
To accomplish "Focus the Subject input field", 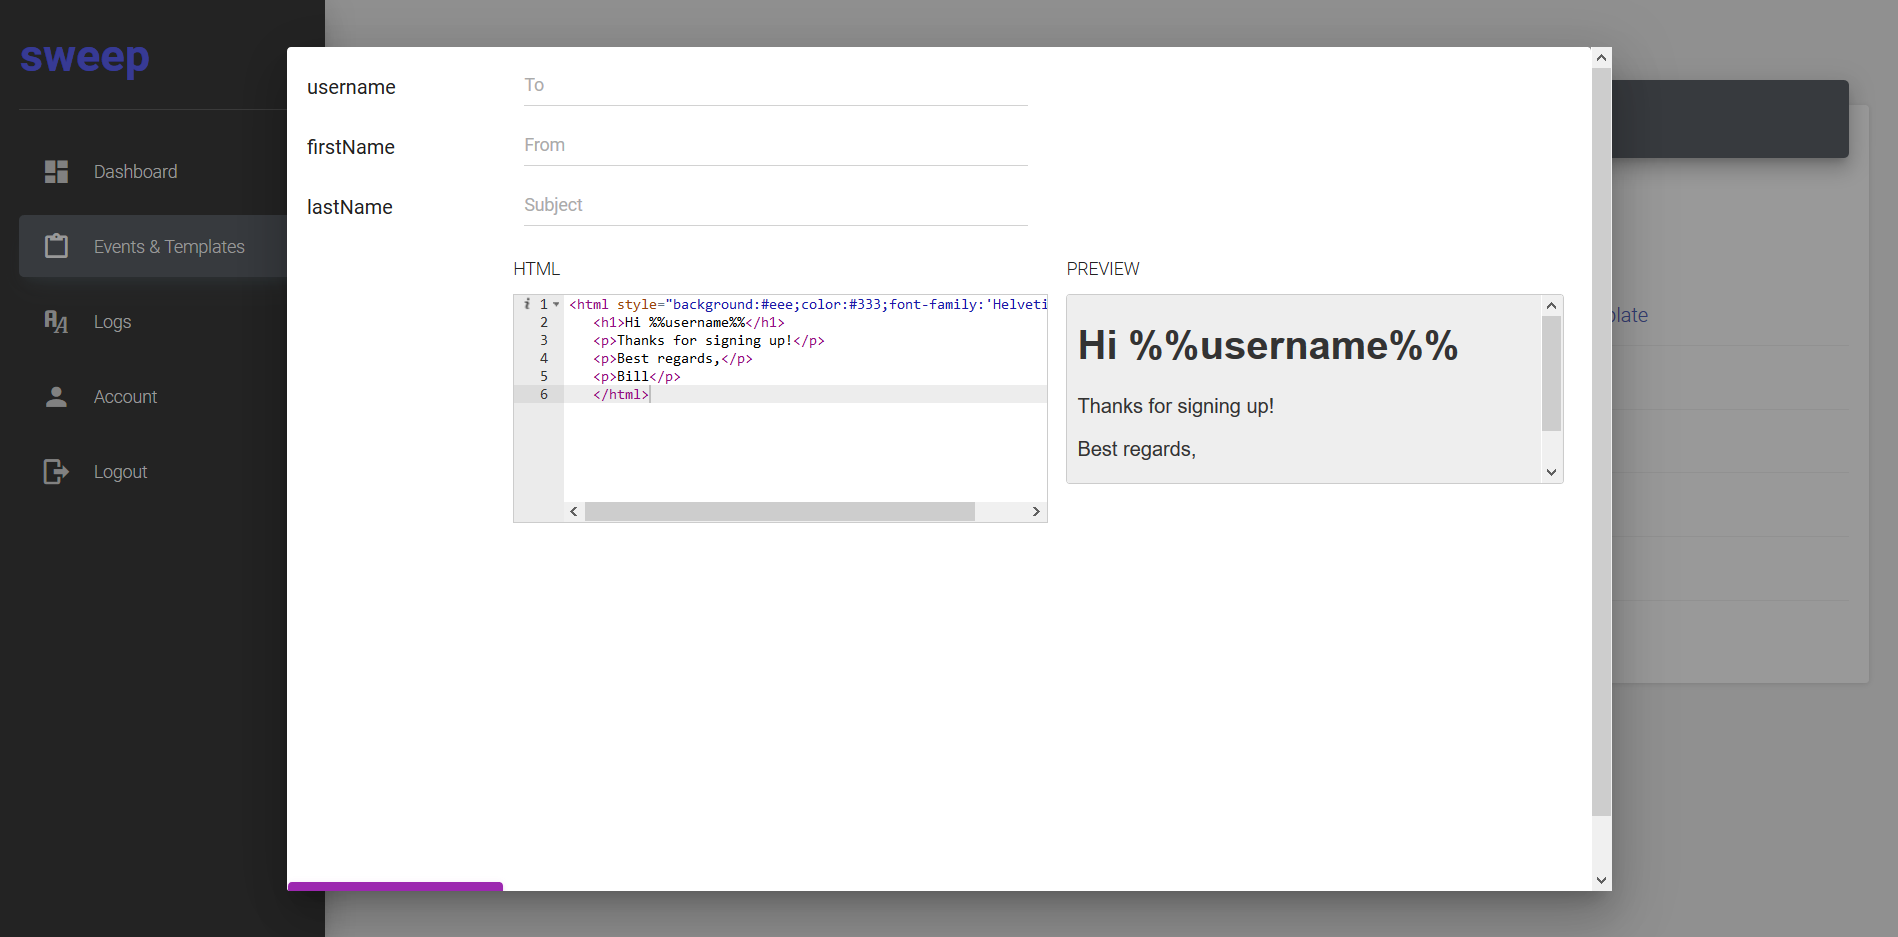I will pyautogui.click(x=775, y=206).
